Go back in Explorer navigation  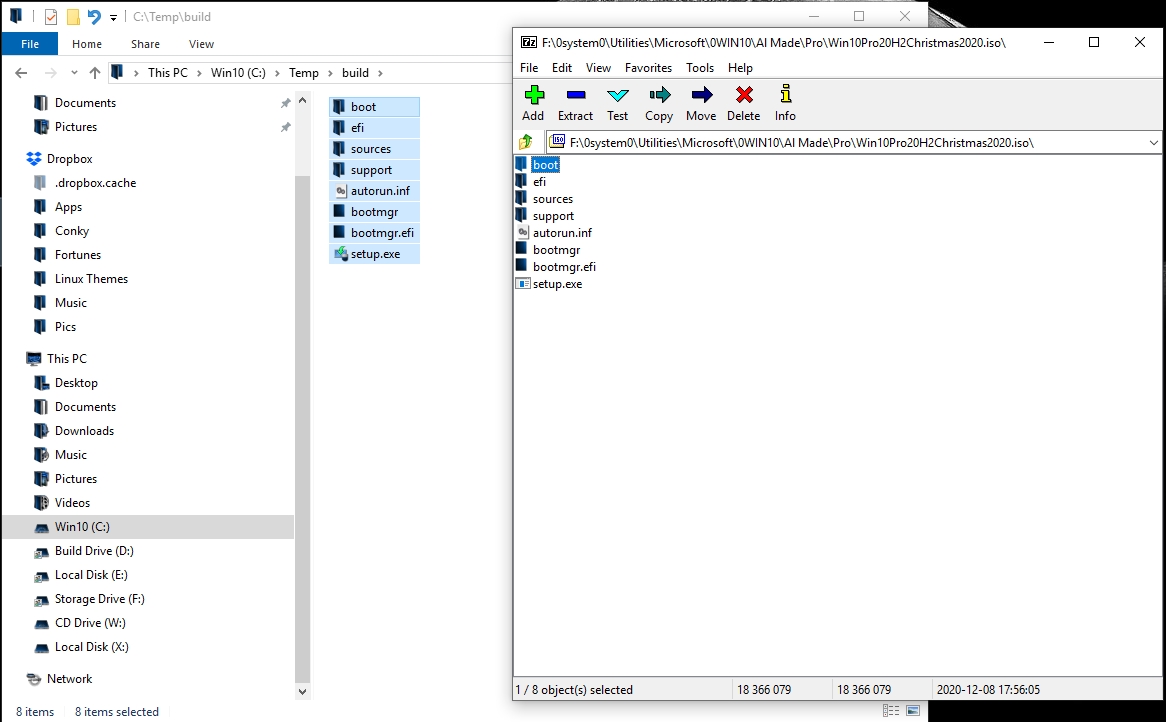point(21,73)
